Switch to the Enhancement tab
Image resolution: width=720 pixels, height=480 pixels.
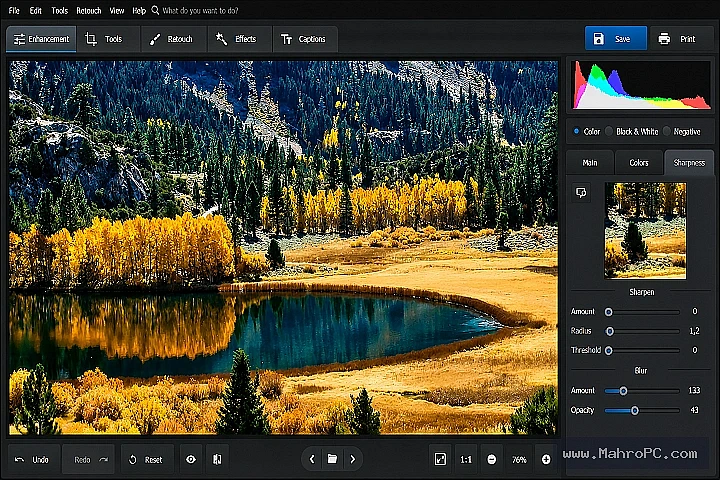coord(41,39)
